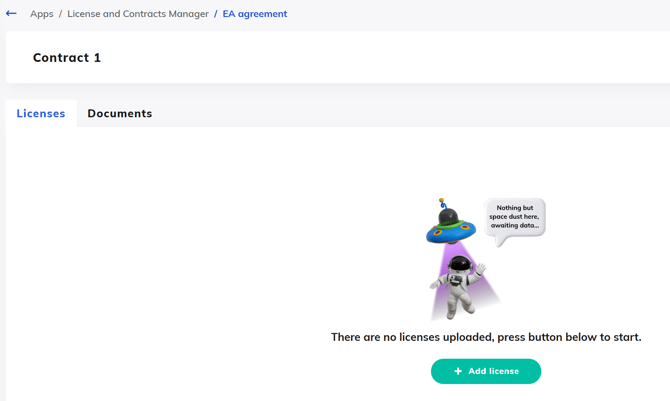The width and height of the screenshot is (670, 401).
Task: Go to License and Contracts Manager breadcrumb
Action: point(138,14)
